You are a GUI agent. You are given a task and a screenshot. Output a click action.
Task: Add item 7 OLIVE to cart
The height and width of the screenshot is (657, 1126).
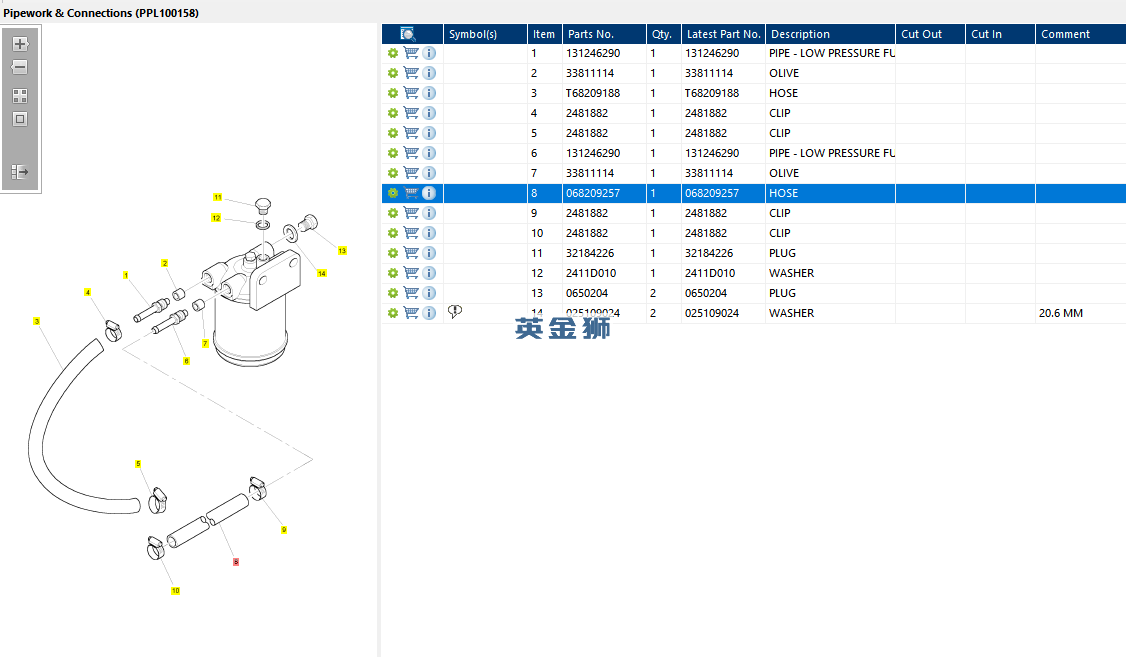(411, 172)
